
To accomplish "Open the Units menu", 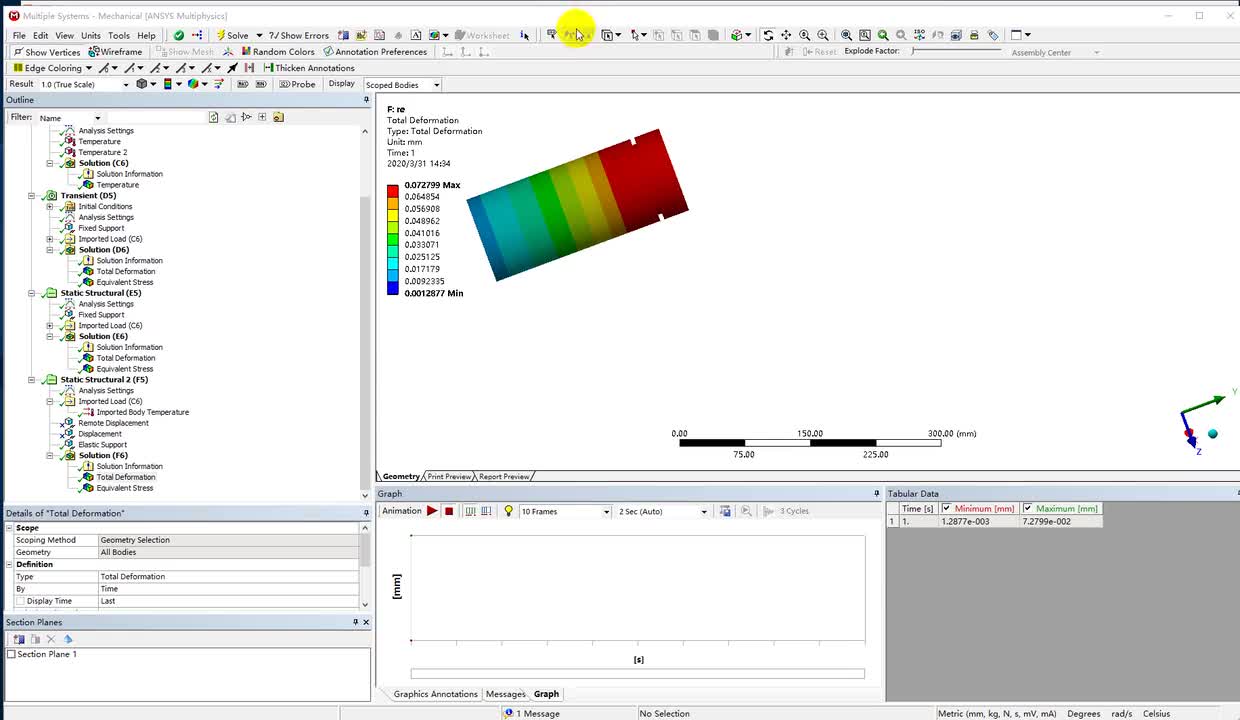I will pos(91,35).
